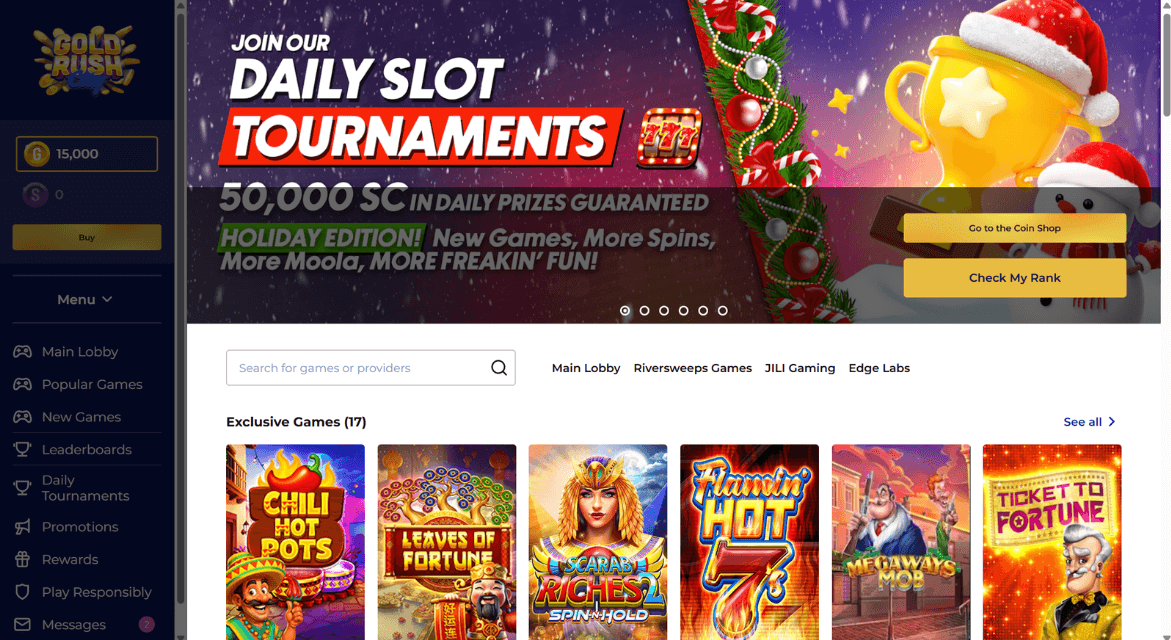Click the Promotions megaphone icon
The height and width of the screenshot is (640, 1171).
[x=22, y=526]
